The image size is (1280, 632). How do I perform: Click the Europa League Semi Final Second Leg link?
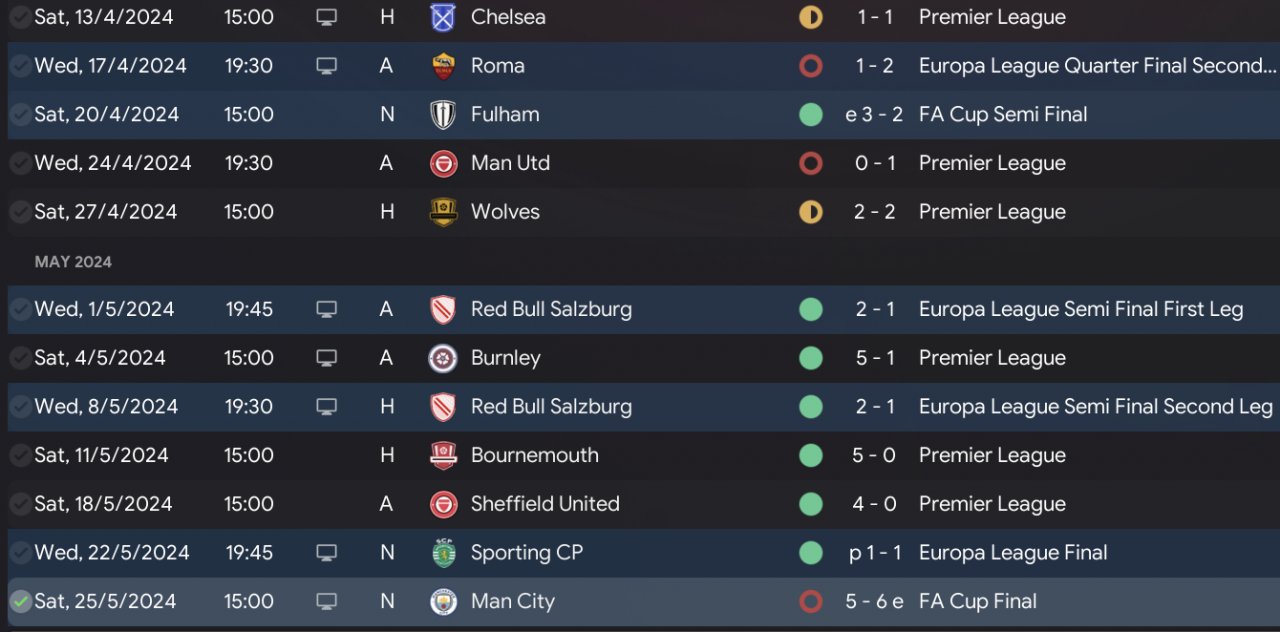click(1095, 406)
